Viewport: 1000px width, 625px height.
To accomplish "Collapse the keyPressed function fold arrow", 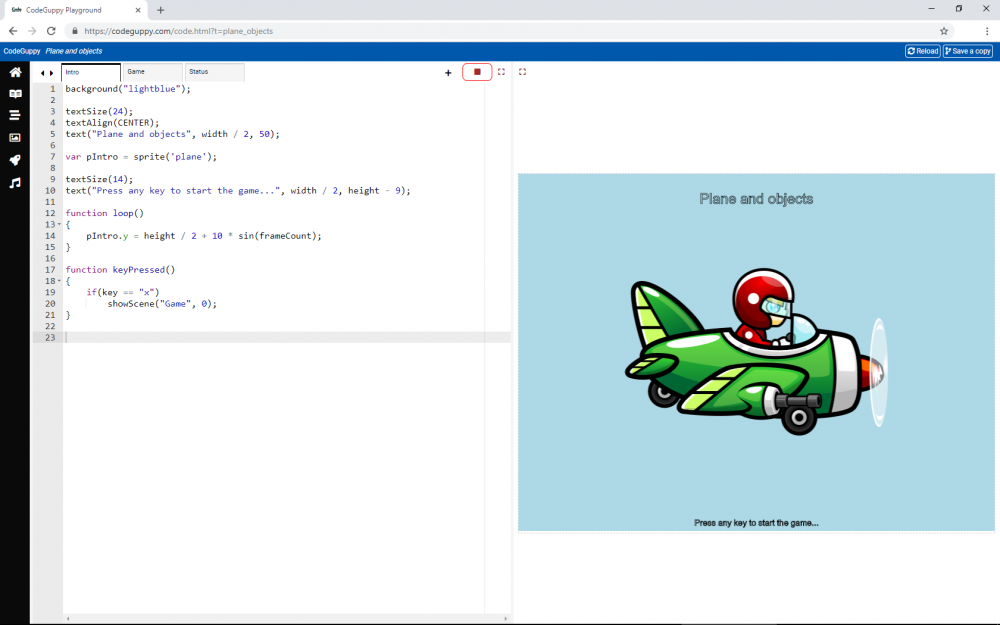I will pyautogui.click(x=59, y=281).
